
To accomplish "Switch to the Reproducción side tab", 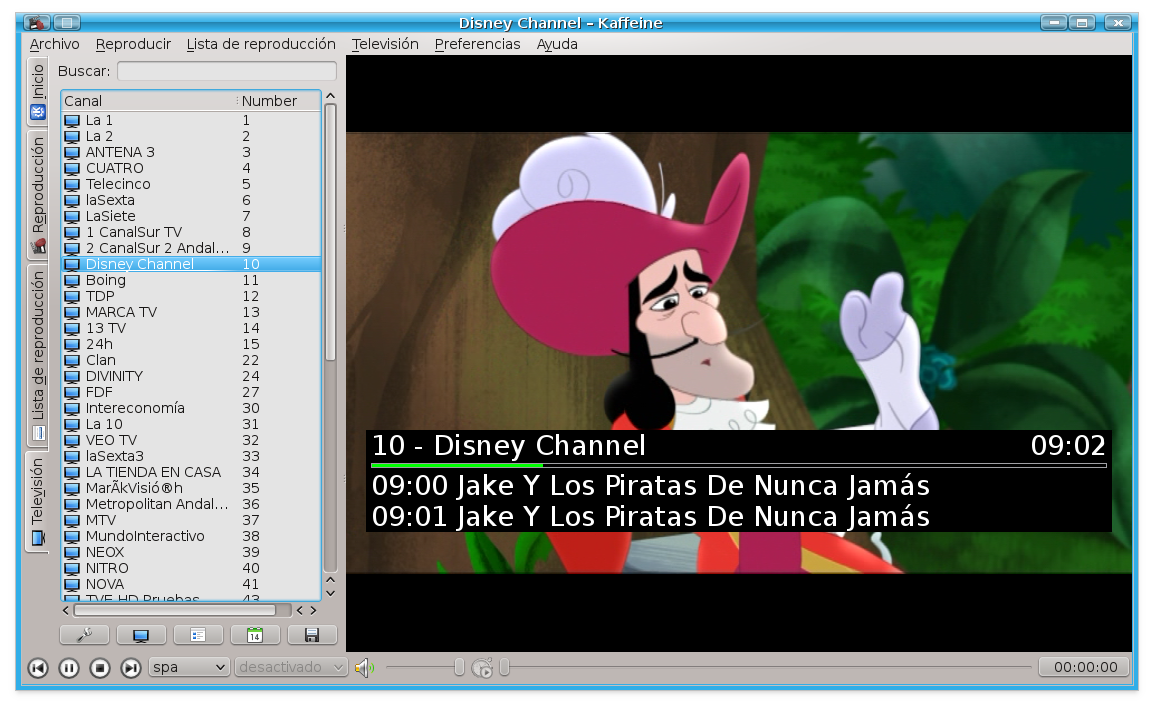I will pyautogui.click(x=38, y=195).
